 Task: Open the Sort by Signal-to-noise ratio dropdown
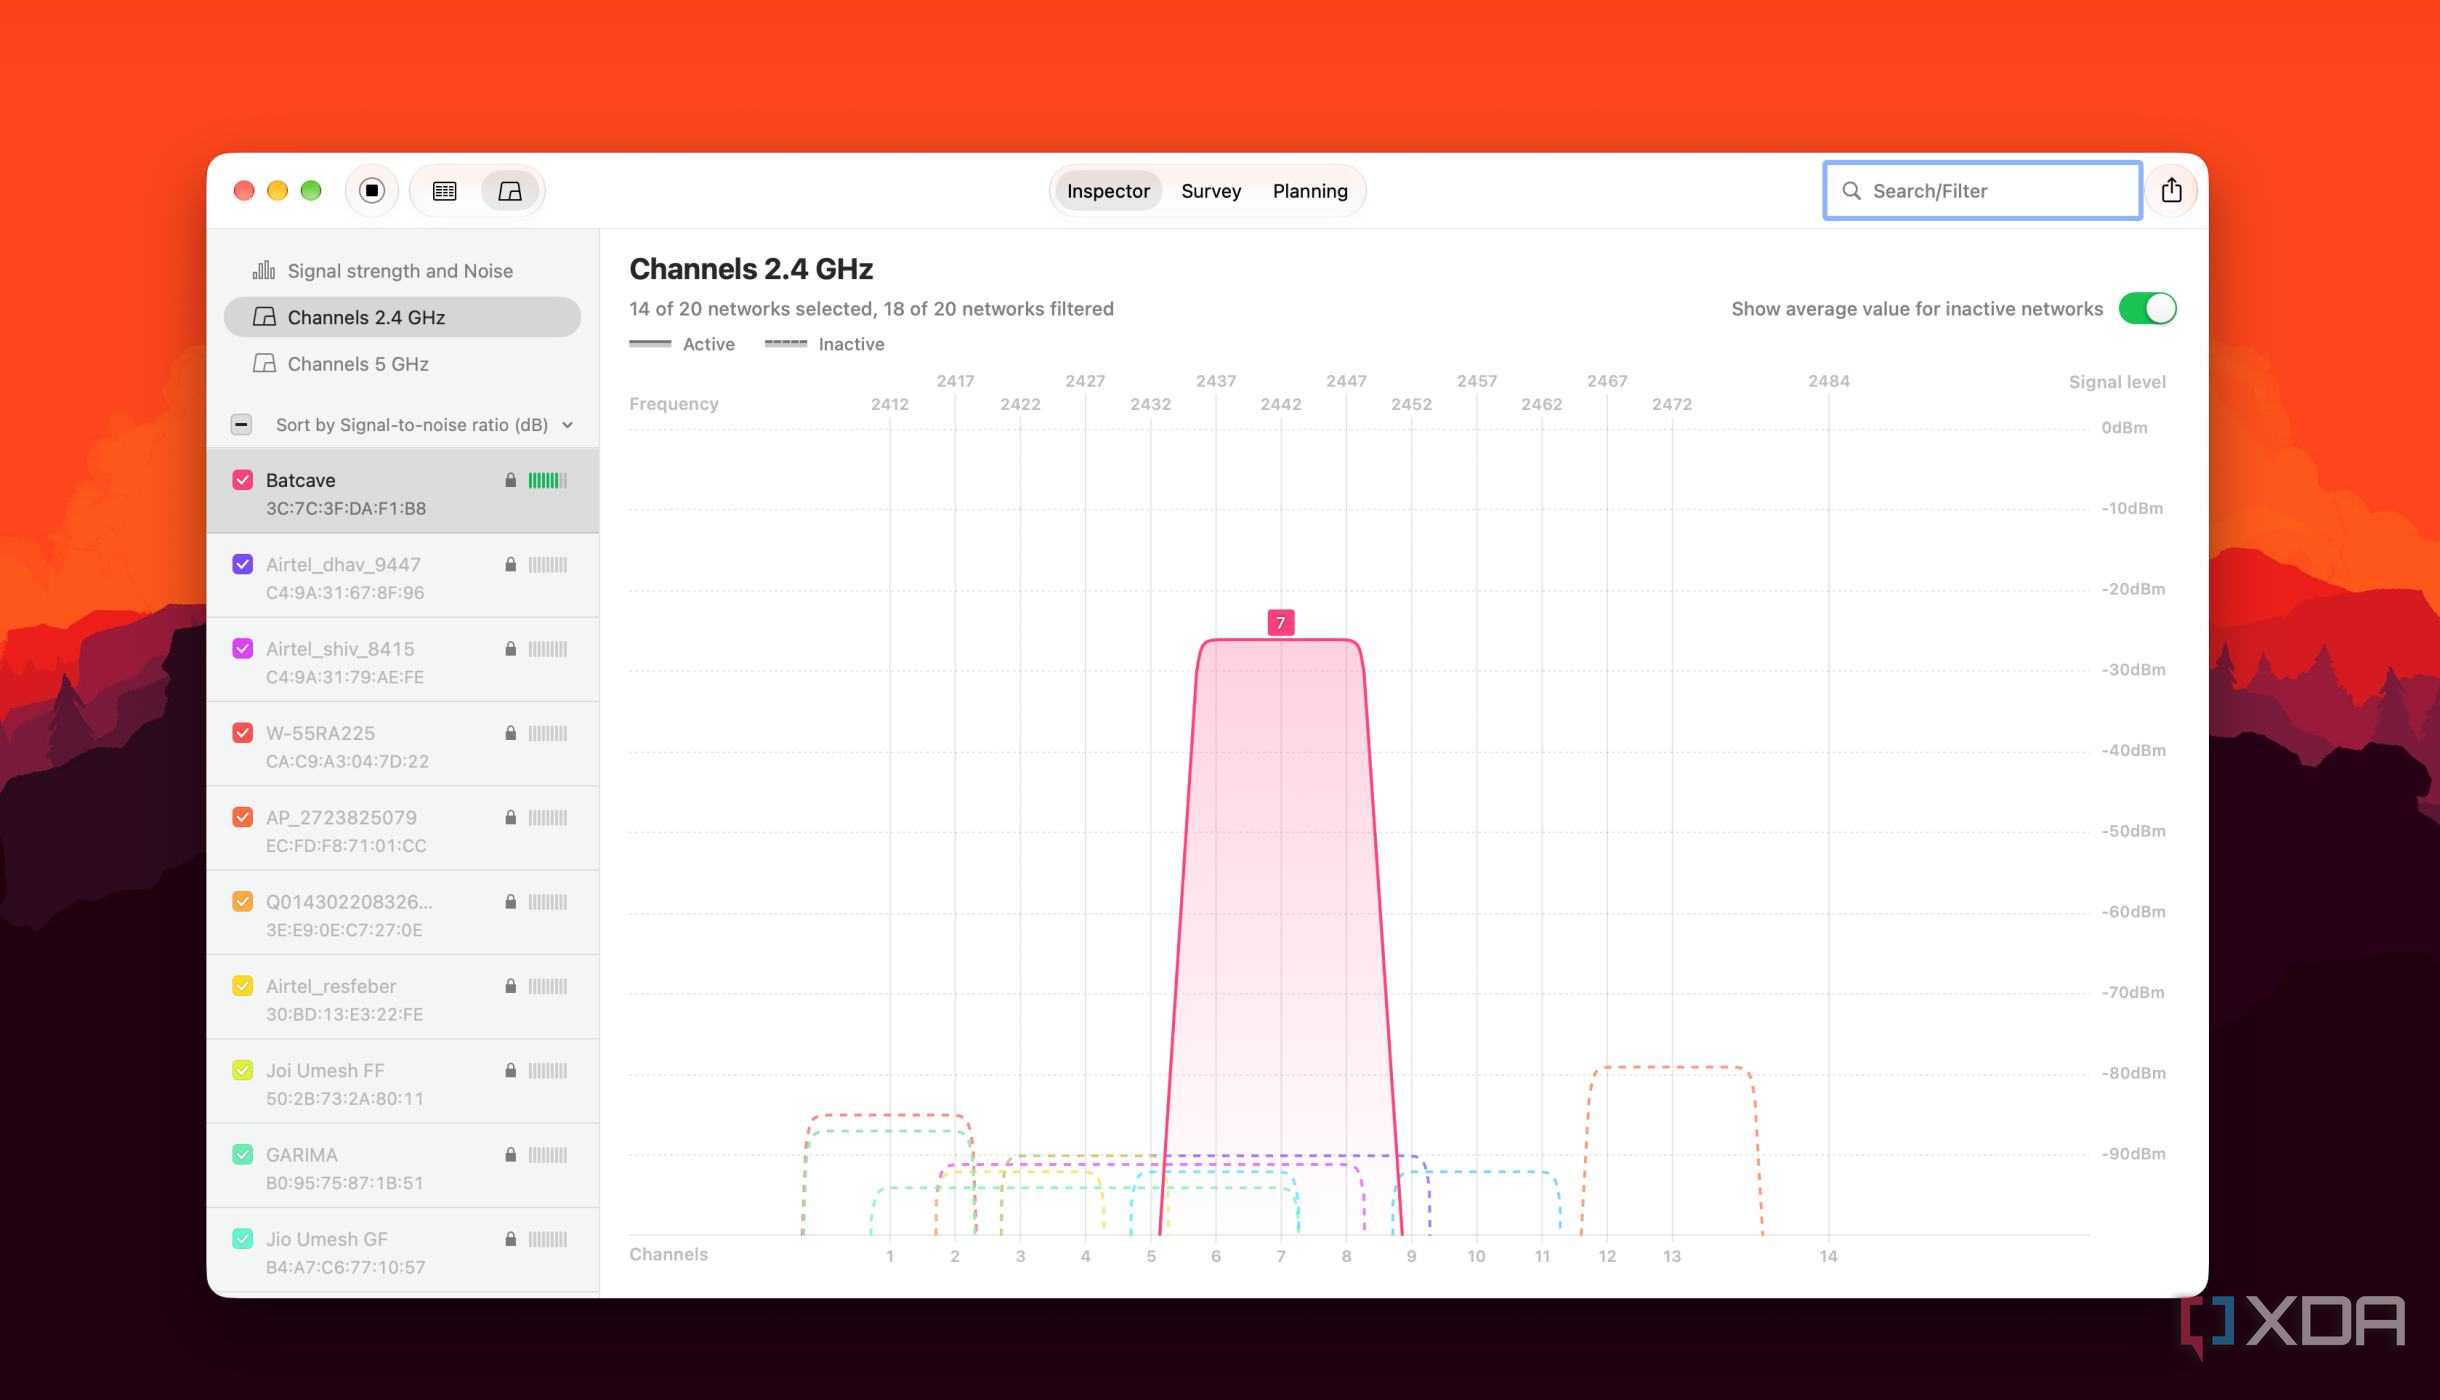424,424
